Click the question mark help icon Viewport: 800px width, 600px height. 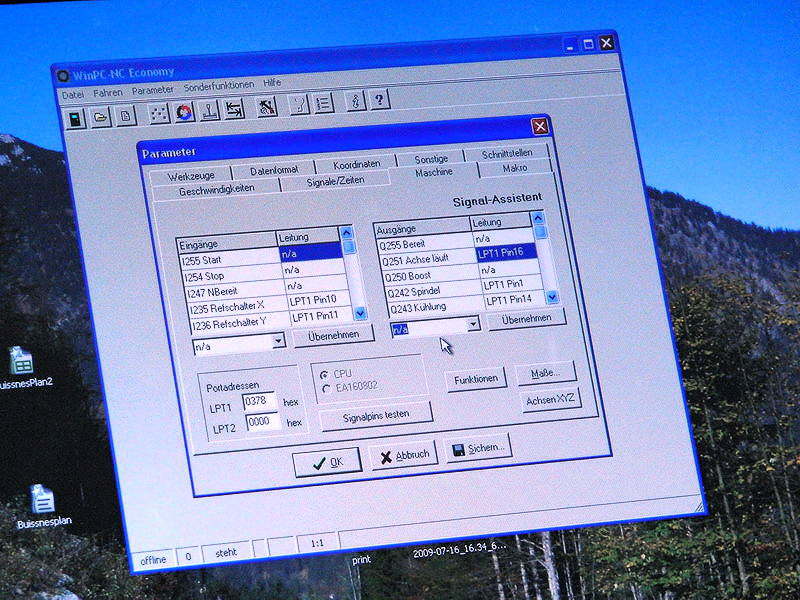(380, 99)
